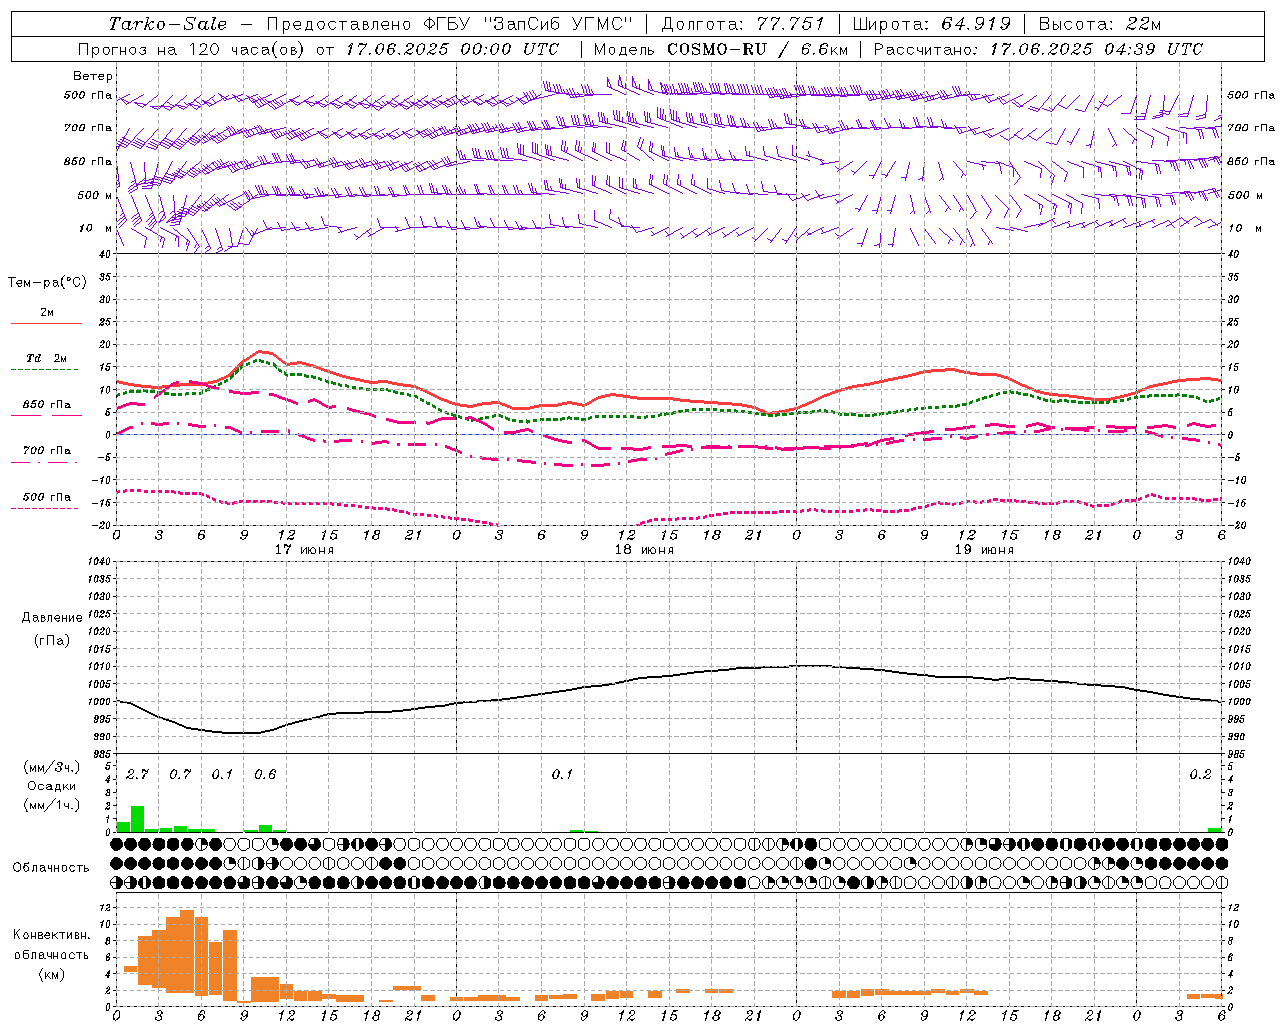Click the Ветер wind panel label
This screenshot has height=1024, width=1280.
(x=93, y=76)
